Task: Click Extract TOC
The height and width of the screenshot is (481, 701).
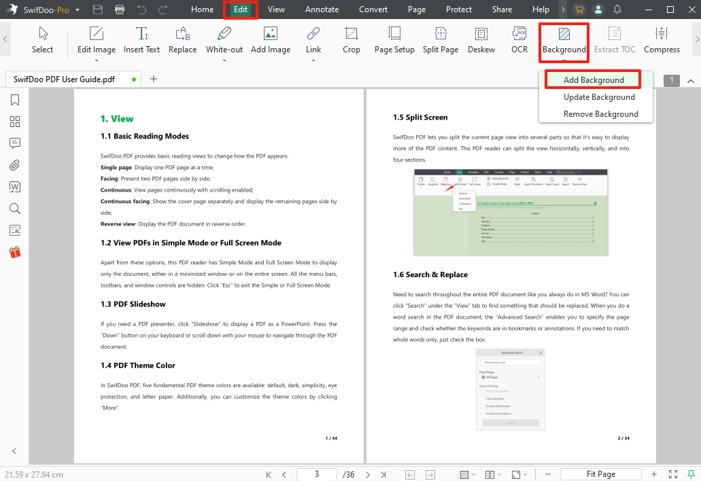Action: tap(615, 40)
